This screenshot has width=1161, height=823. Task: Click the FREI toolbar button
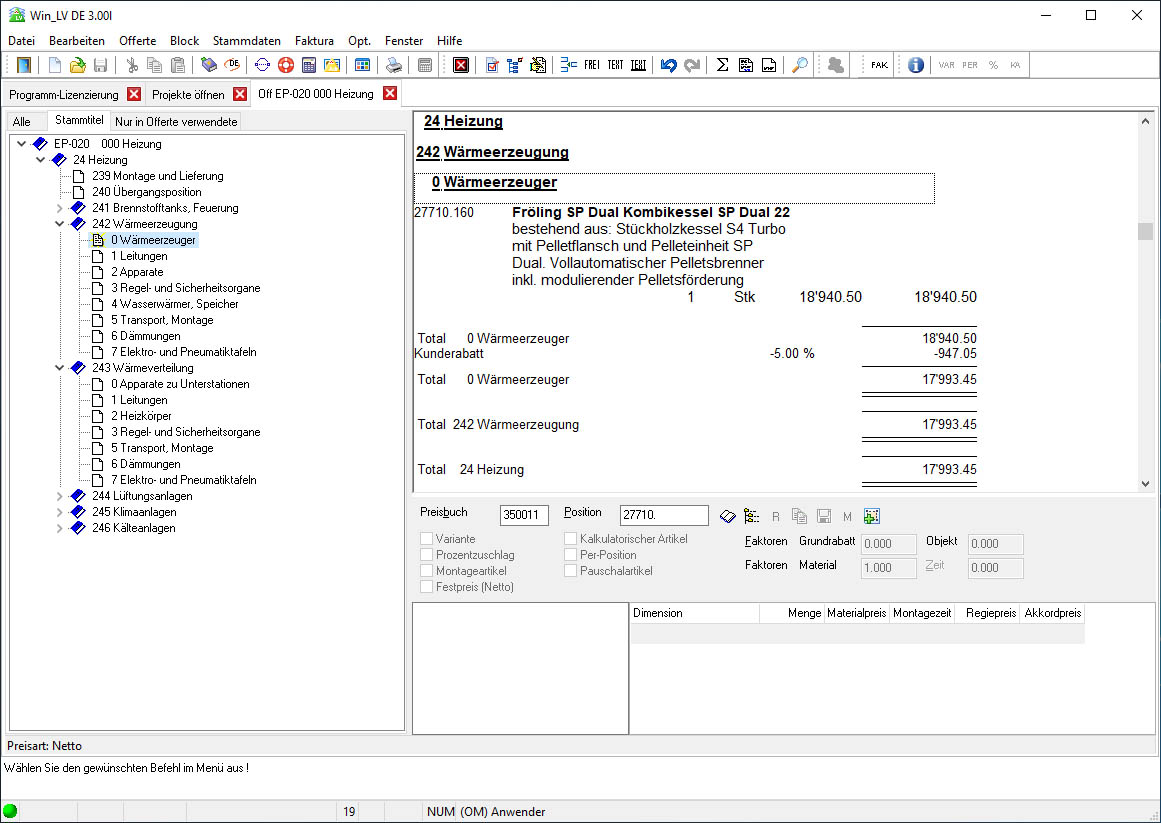tap(592, 65)
